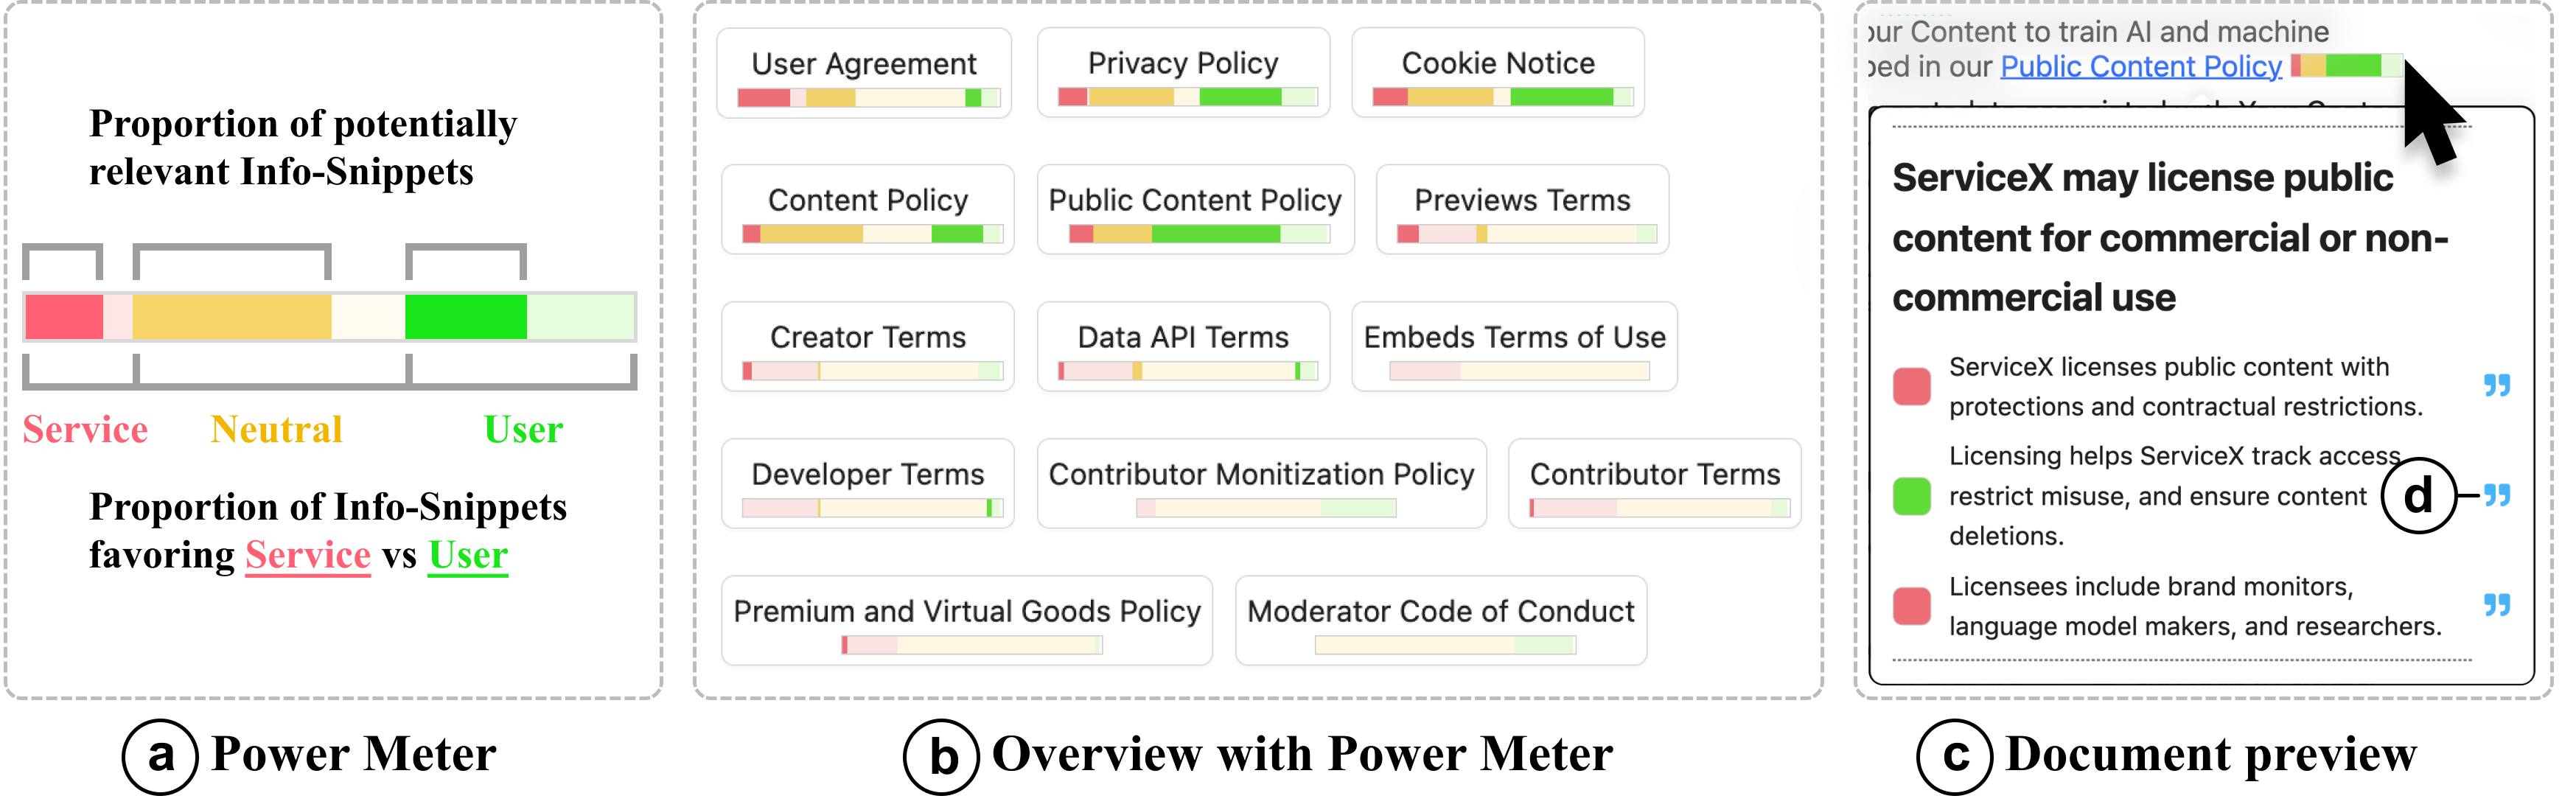2576x807 pixels.
Task: Open the User Agreement document card
Action: pyautogui.click(x=864, y=73)
